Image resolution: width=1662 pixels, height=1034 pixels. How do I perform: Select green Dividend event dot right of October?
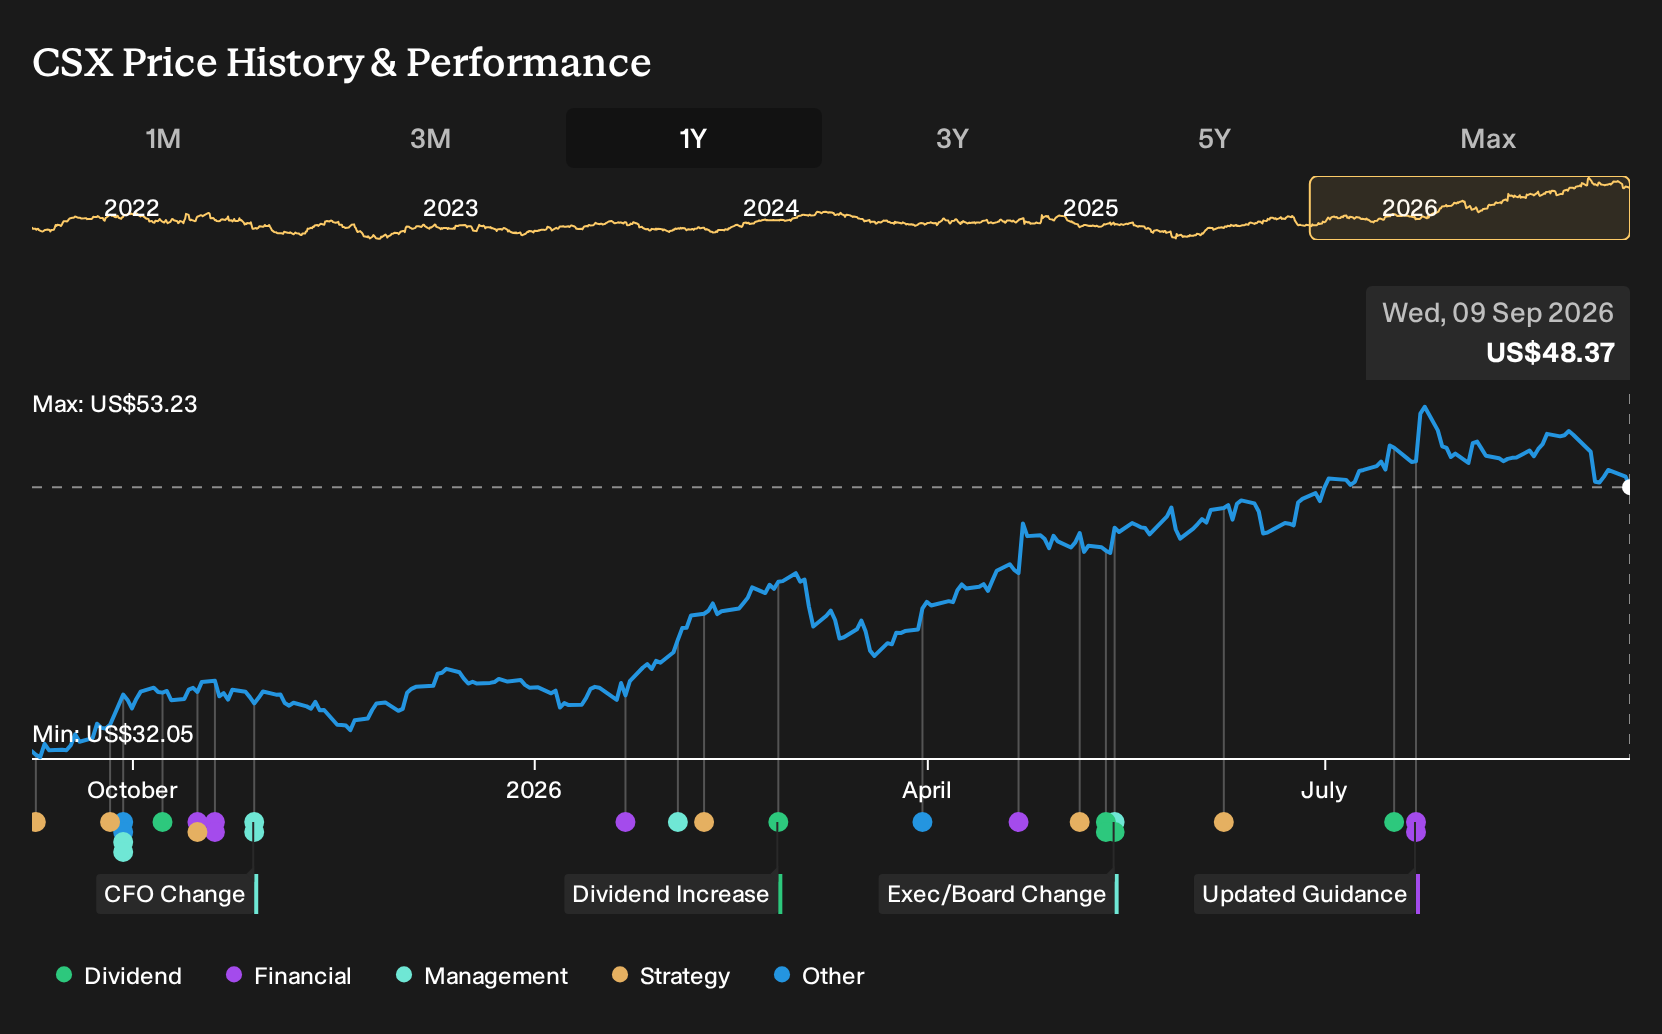(162, 822)
